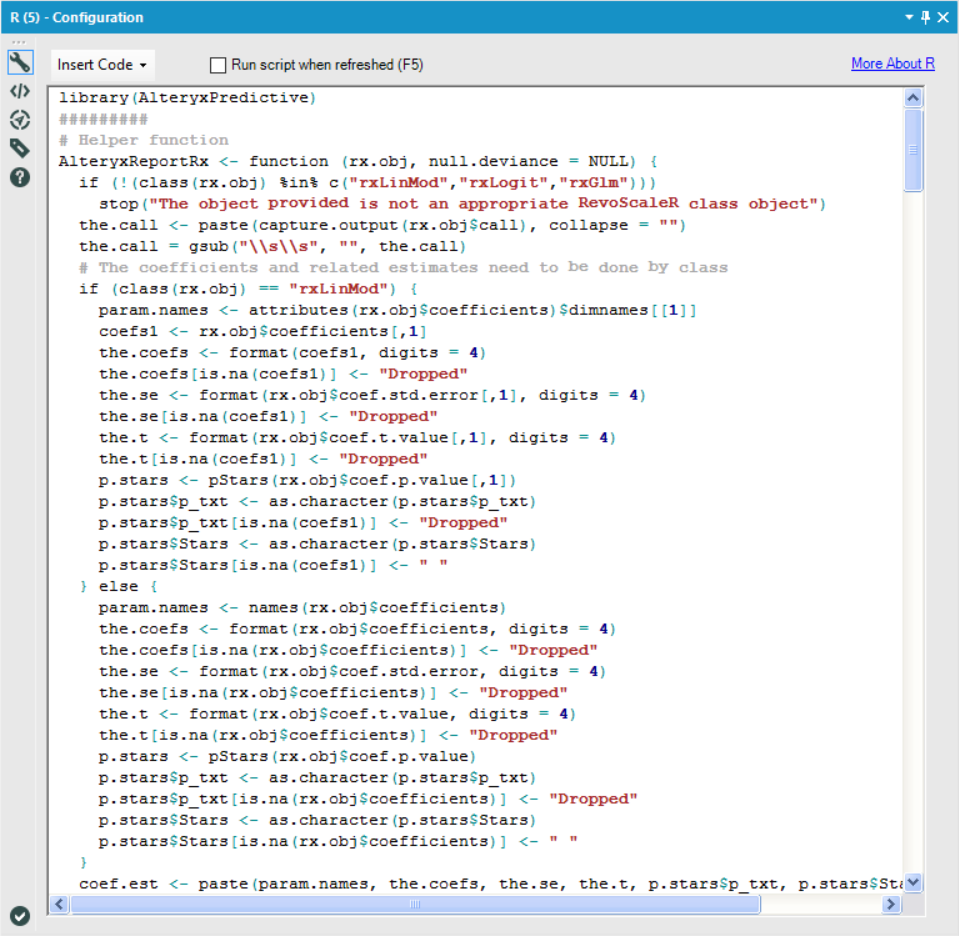
Task: Close the Configuration panel
Action: pos(943,17)
